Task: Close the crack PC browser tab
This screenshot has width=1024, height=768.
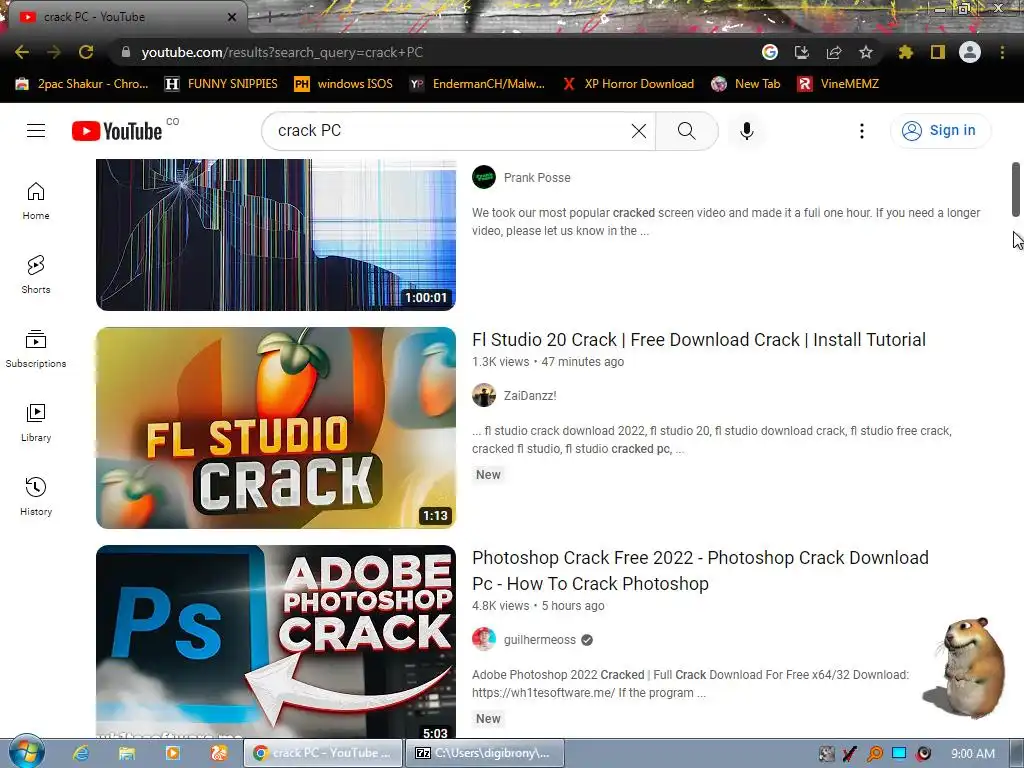Action: click(x=231, y=17)
